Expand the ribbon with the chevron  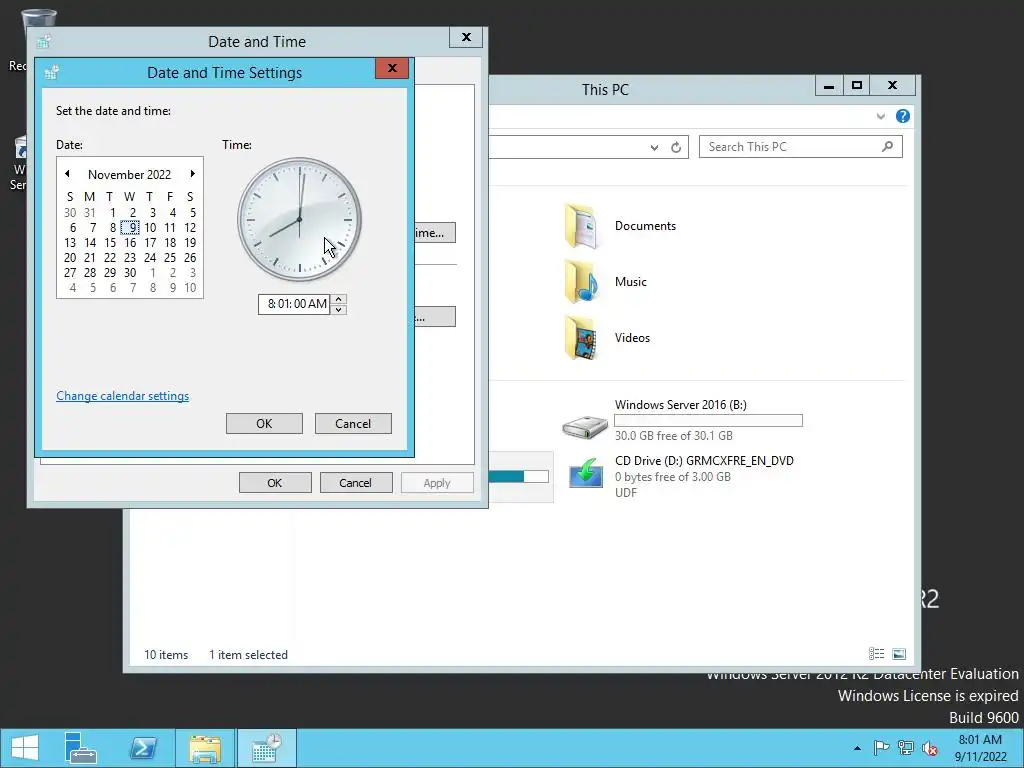click(880, 116)
